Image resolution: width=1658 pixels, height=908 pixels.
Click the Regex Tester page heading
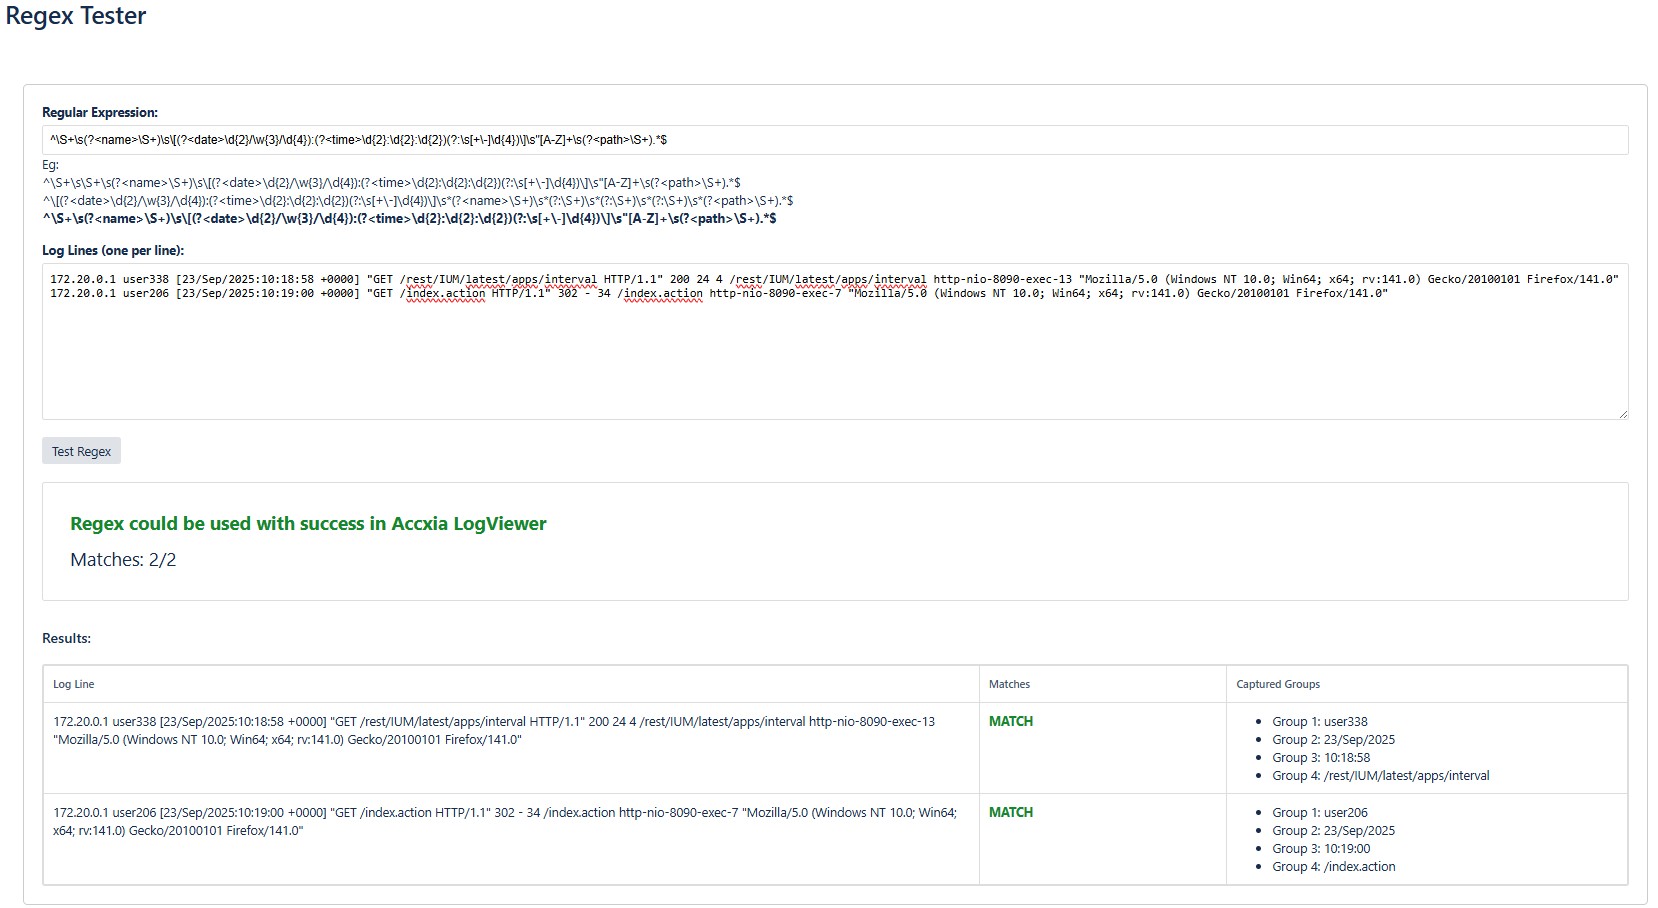[x=74, y=16]
